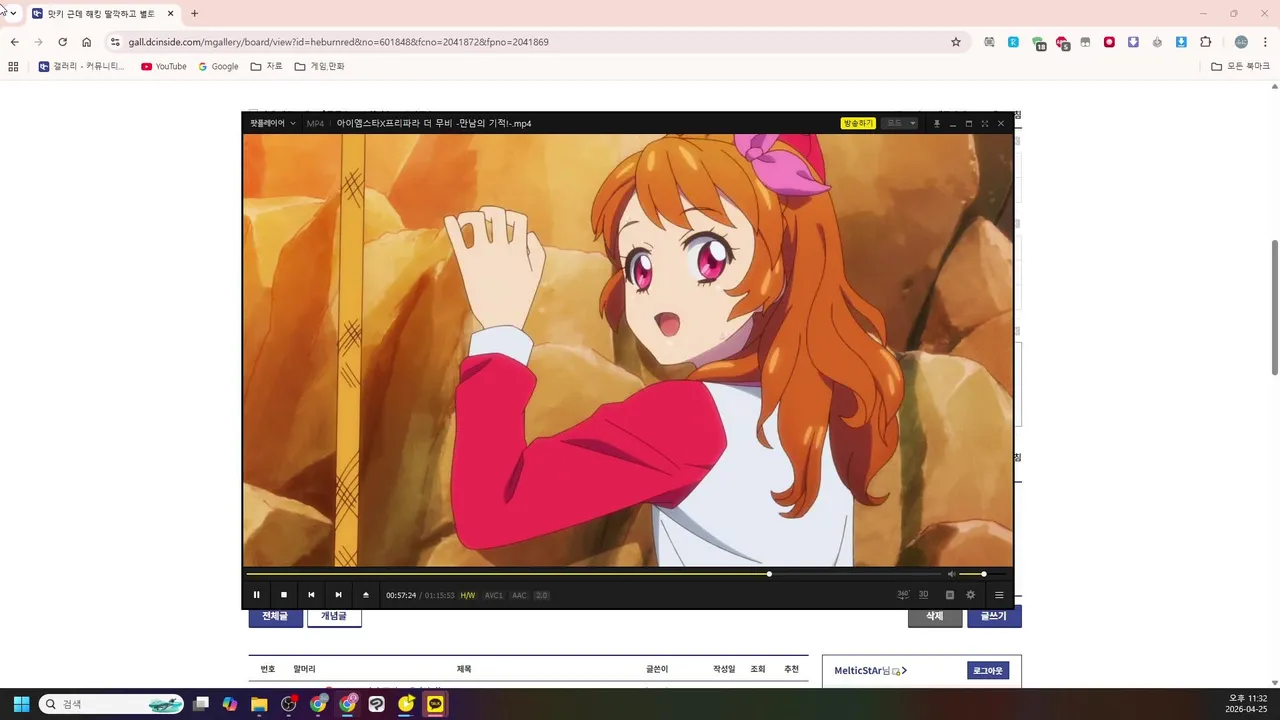1280x720 pixels.
Task: Toggle the 360° video mode icon
Action: (903, 594)
